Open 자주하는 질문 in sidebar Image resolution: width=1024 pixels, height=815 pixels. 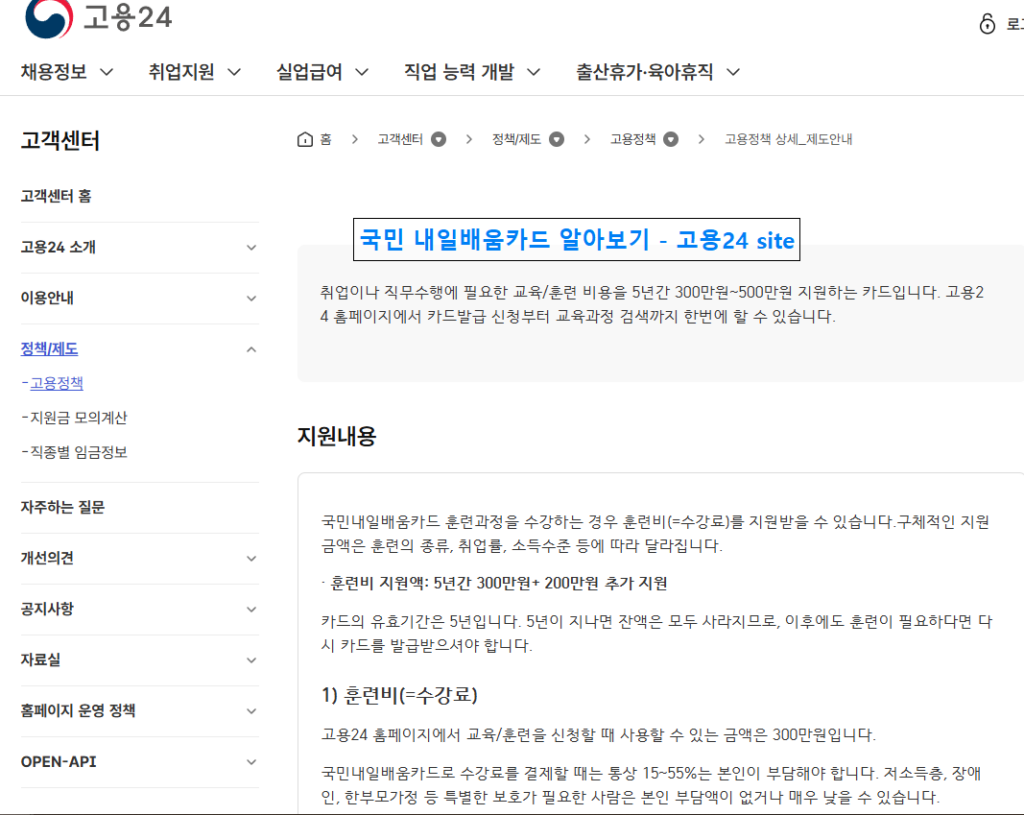click(63, 507)
